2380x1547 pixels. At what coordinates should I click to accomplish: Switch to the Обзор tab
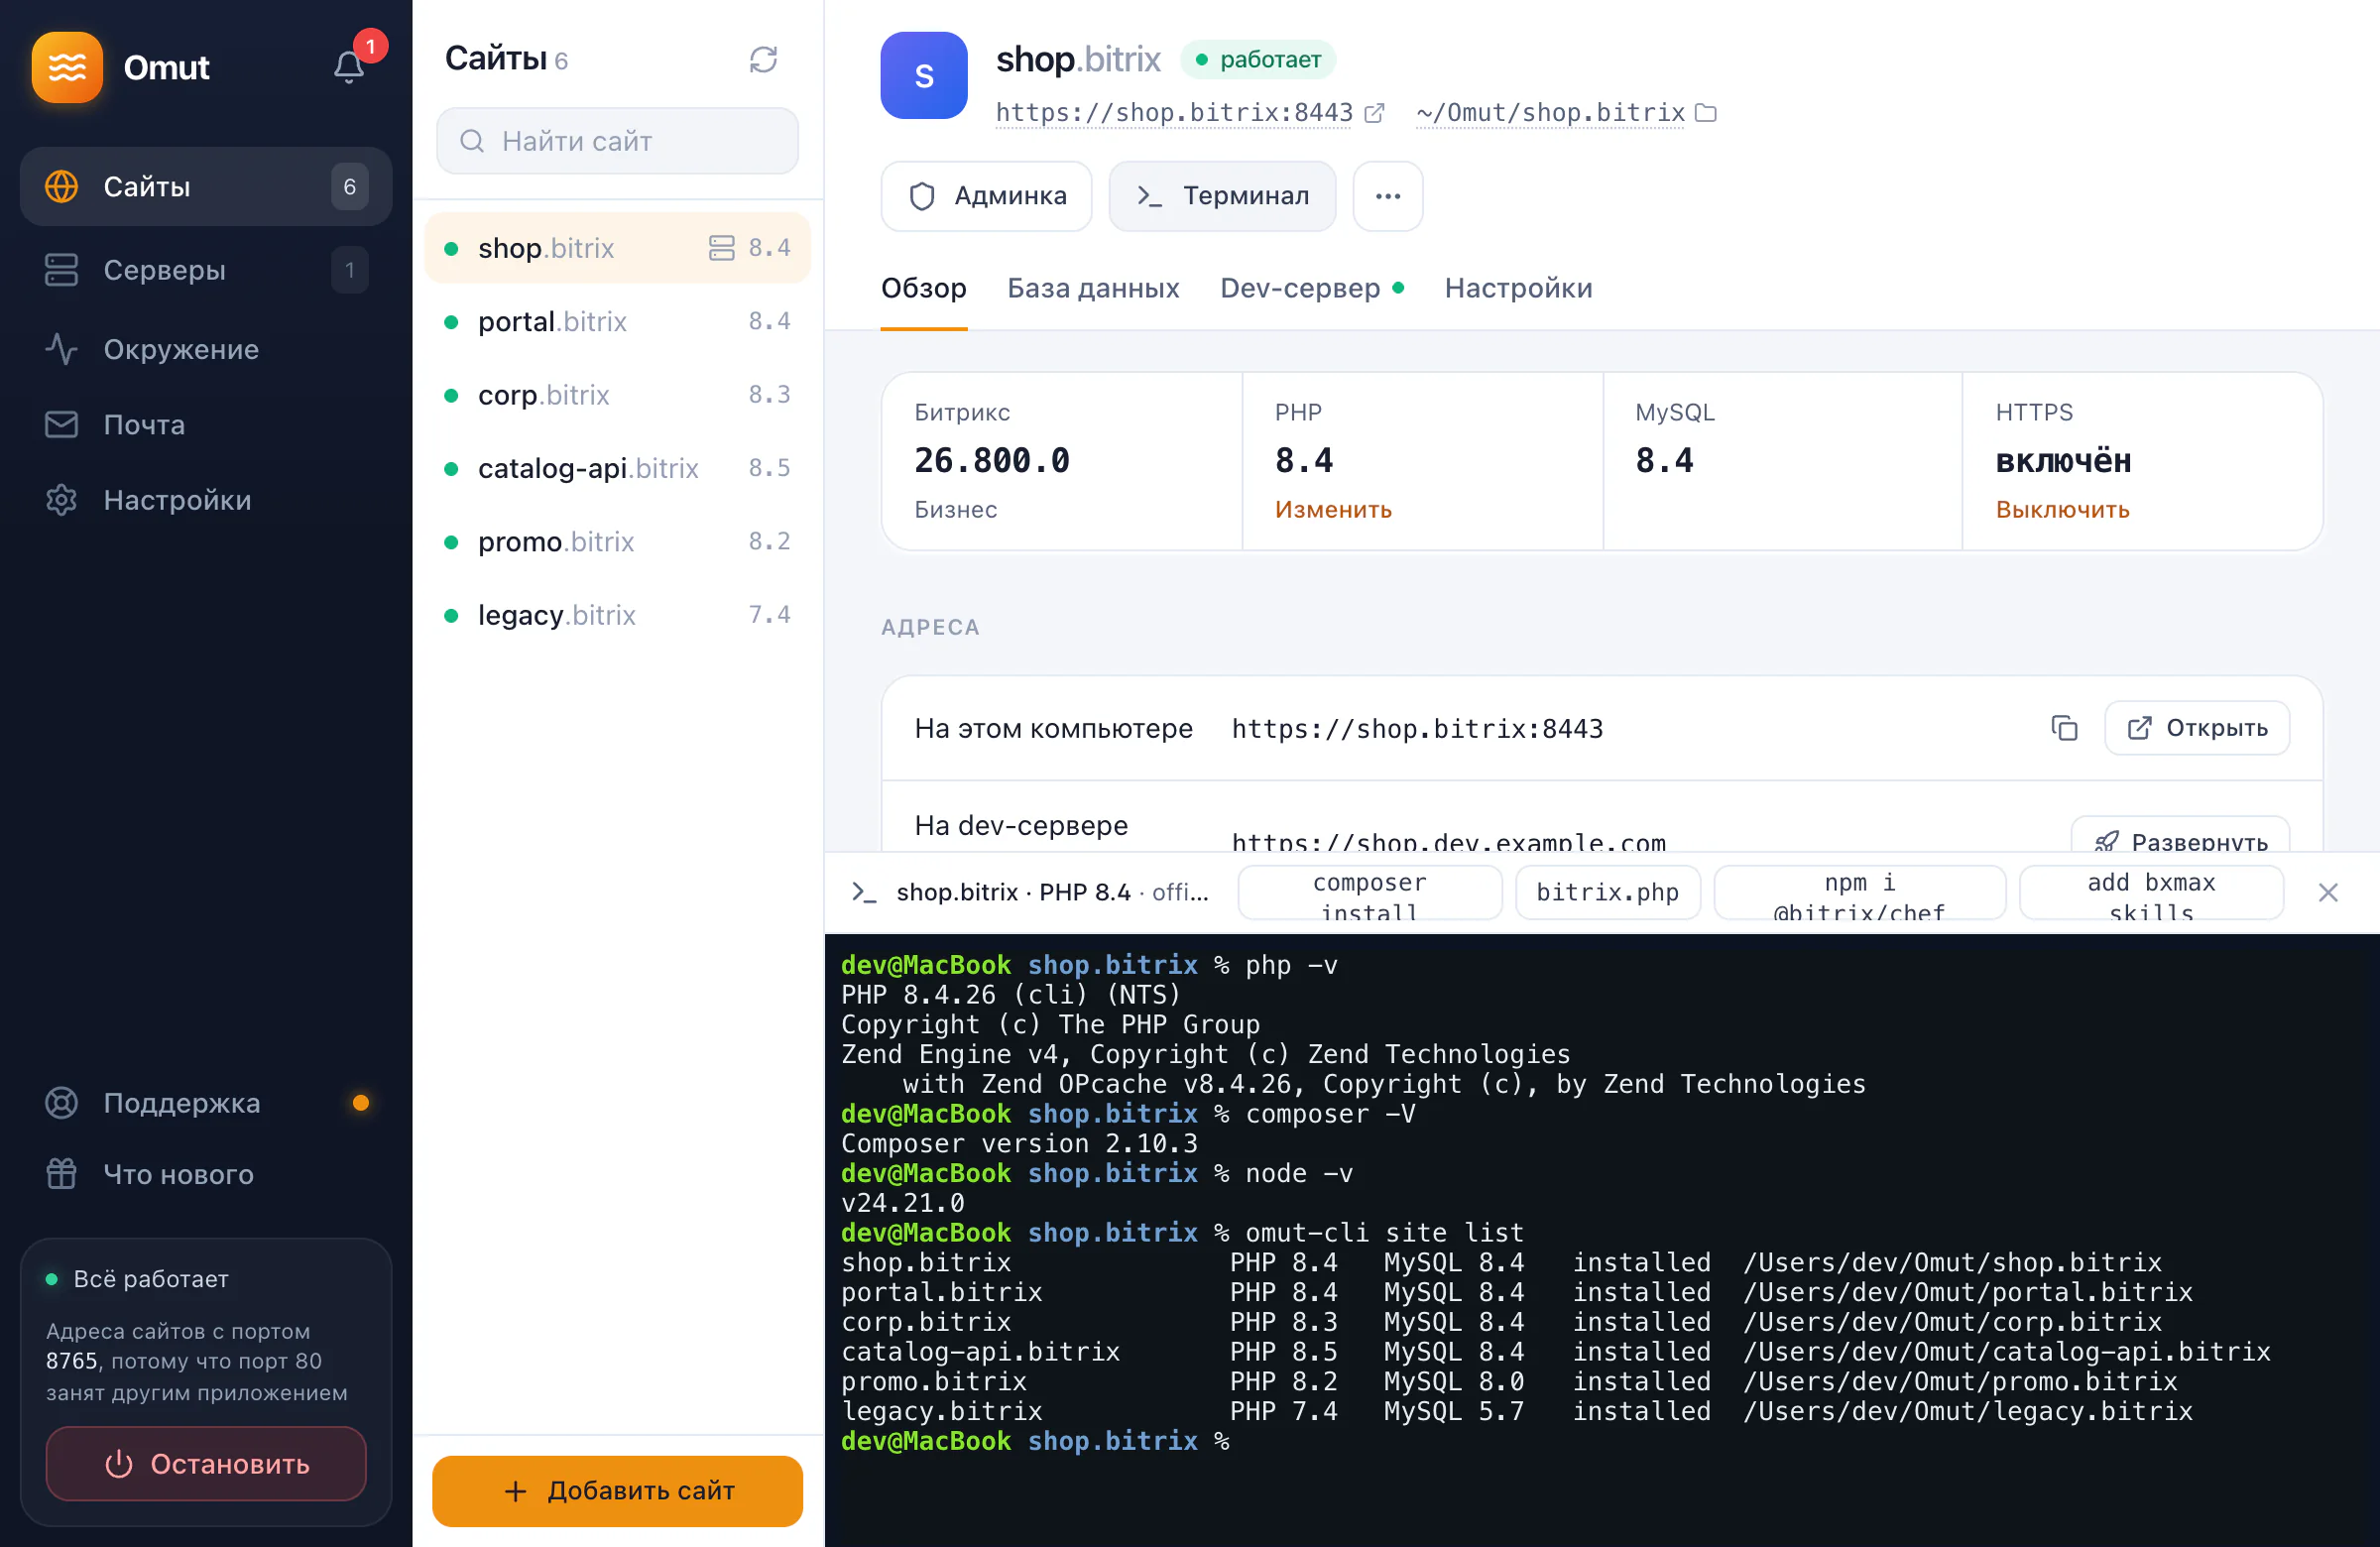coord(923,289)
